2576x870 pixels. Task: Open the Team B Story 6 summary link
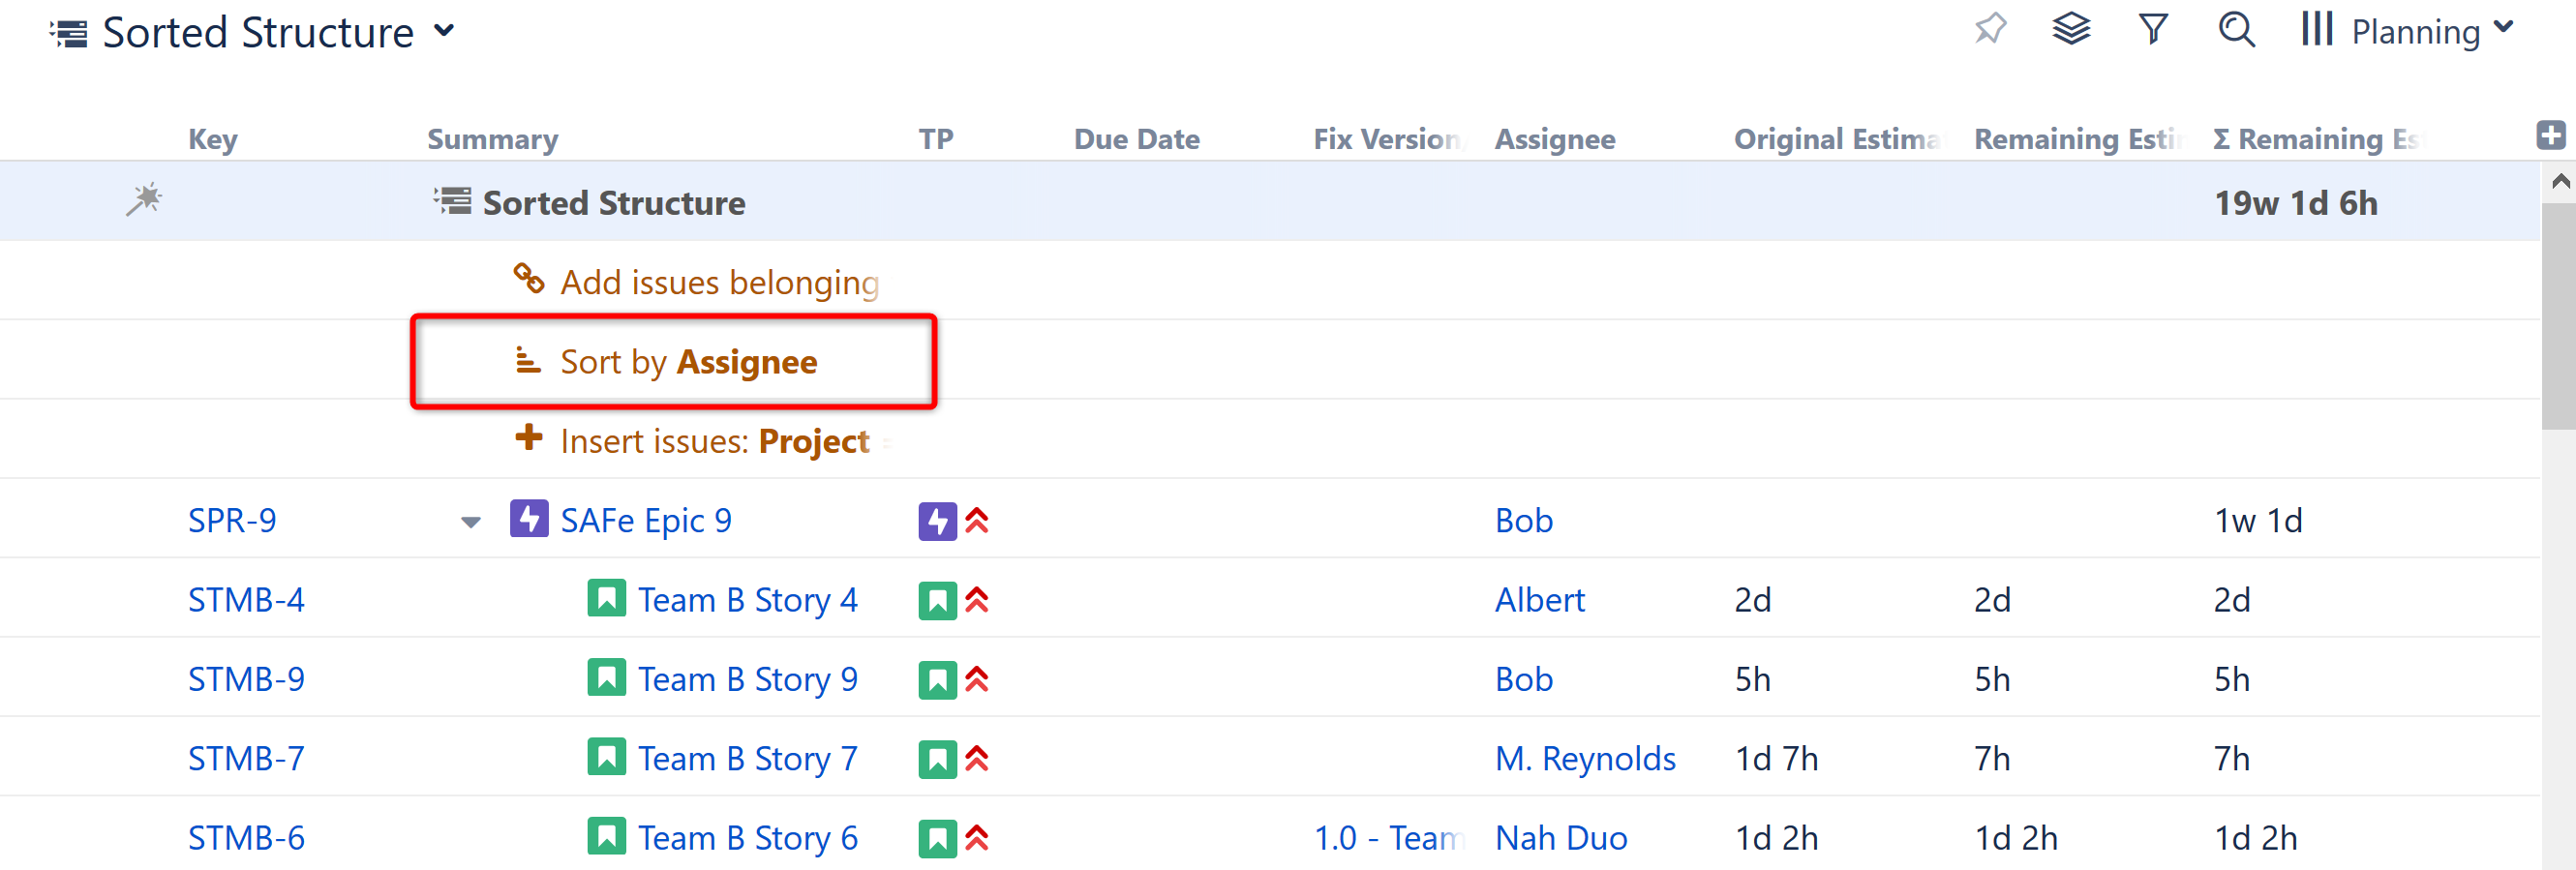[x=747, y=838]
